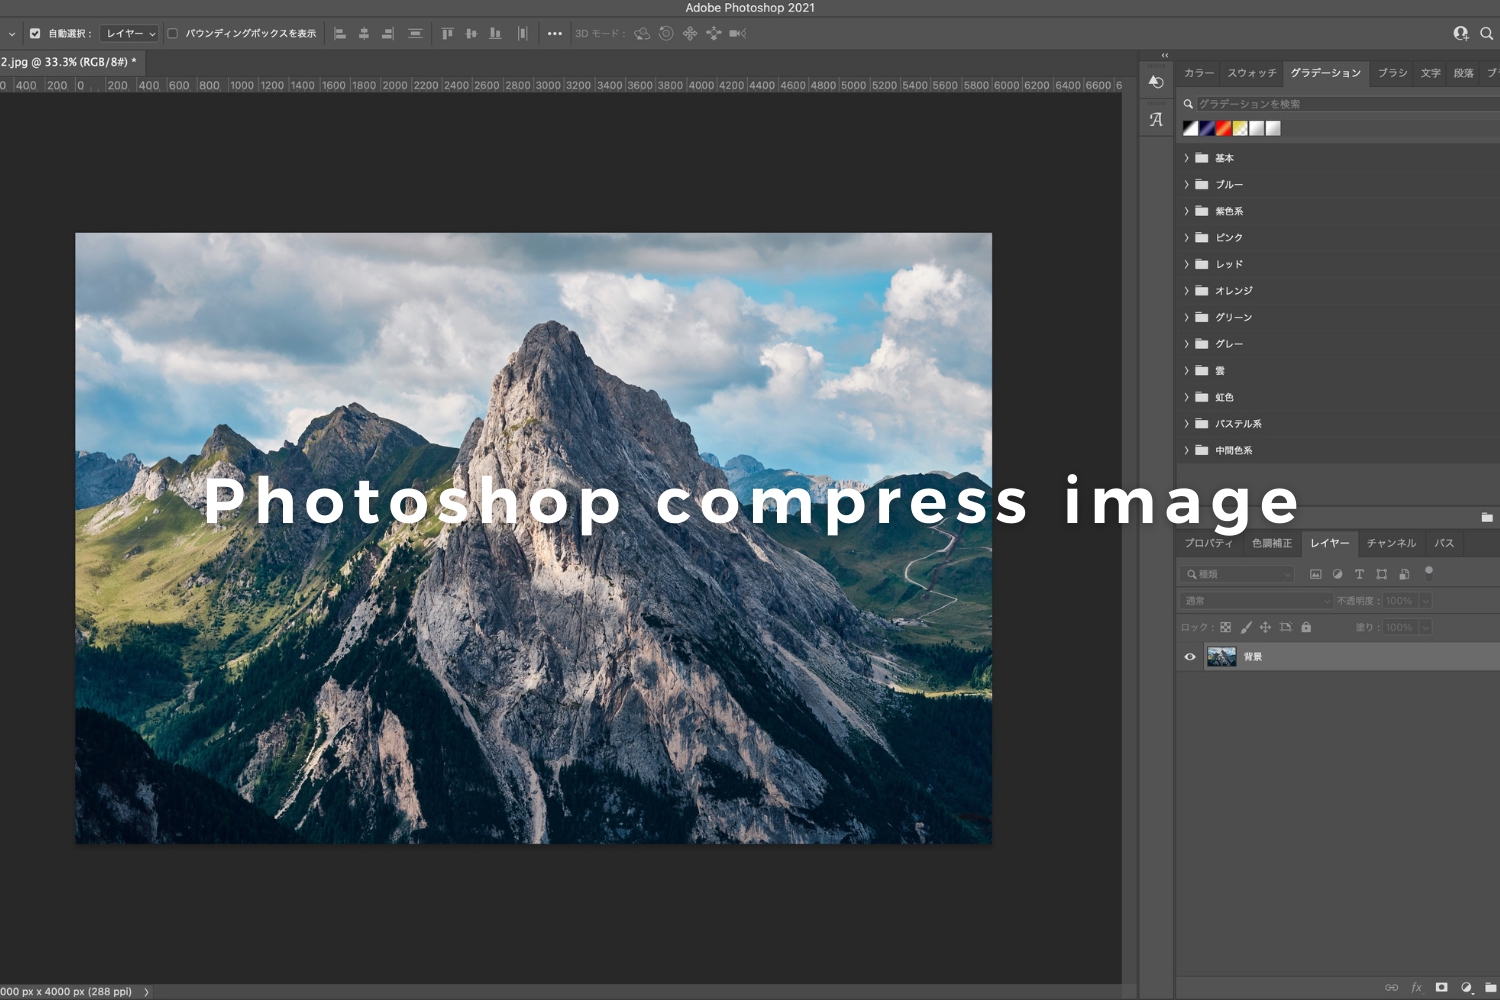Click the 背景 layer thumbnail
Viewport: 1500px width, 1000px height.
point(1222,657)
